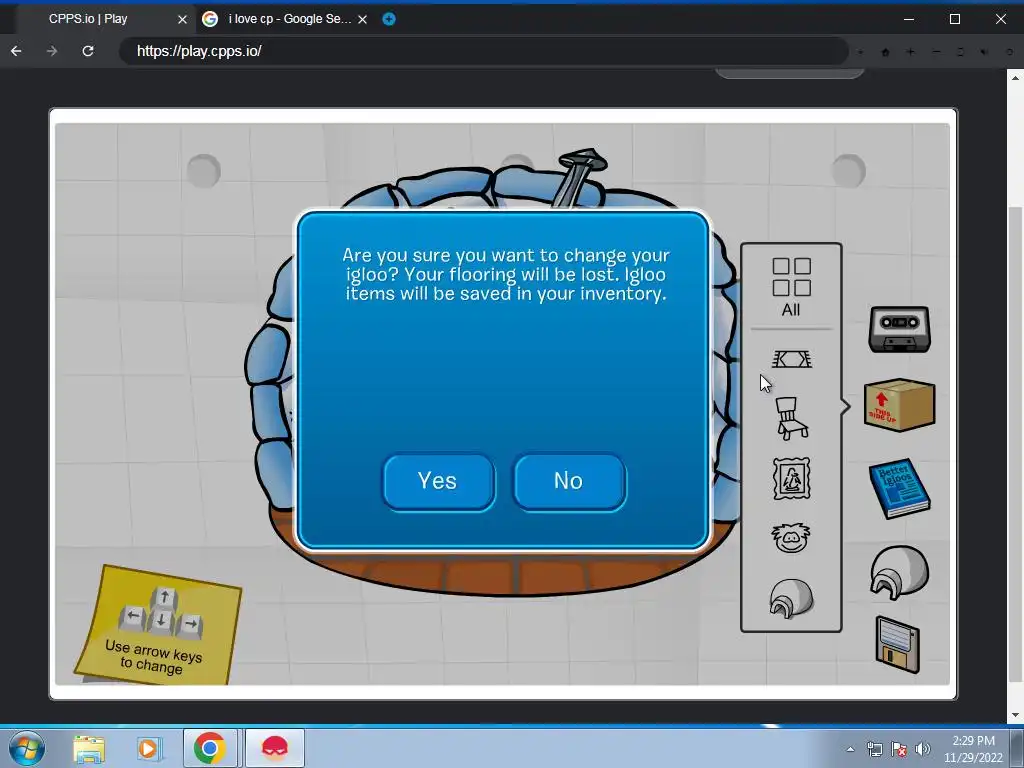Click the cardboard storage box icon
This screenshot has width=1024, height=768.
899,405
